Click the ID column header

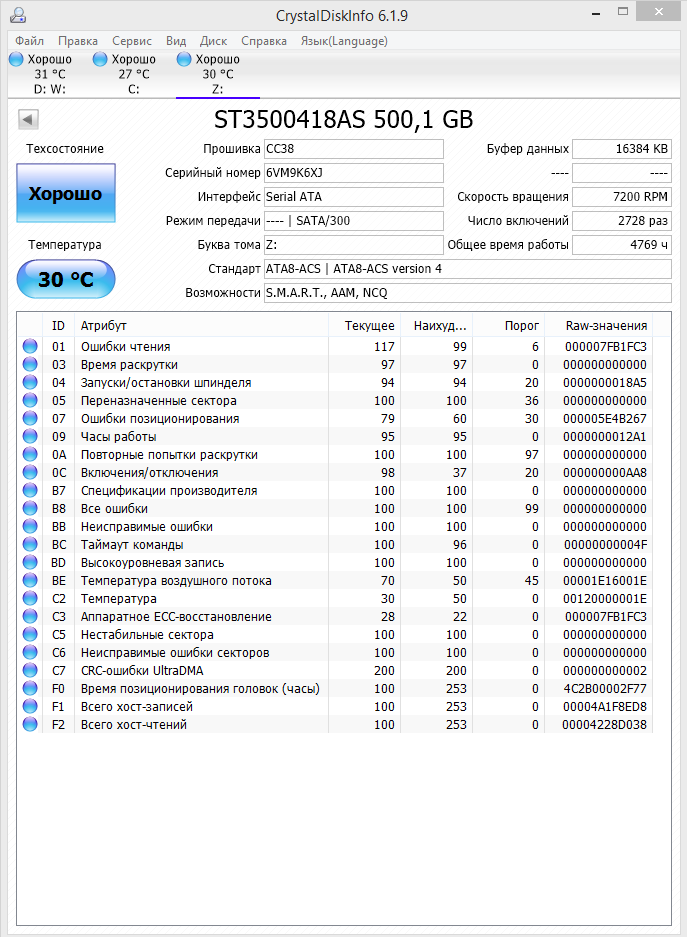click(x=58, y=326)
